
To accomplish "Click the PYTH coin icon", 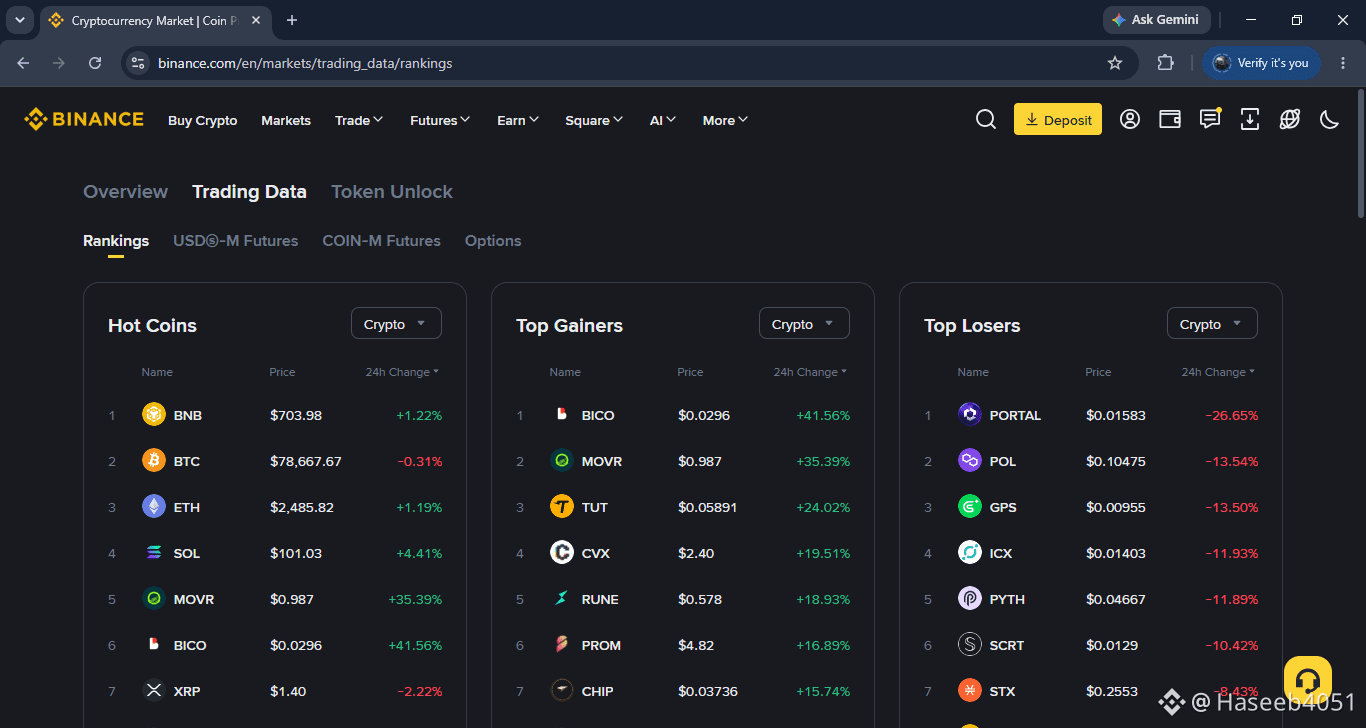I will tap(970, 599).
